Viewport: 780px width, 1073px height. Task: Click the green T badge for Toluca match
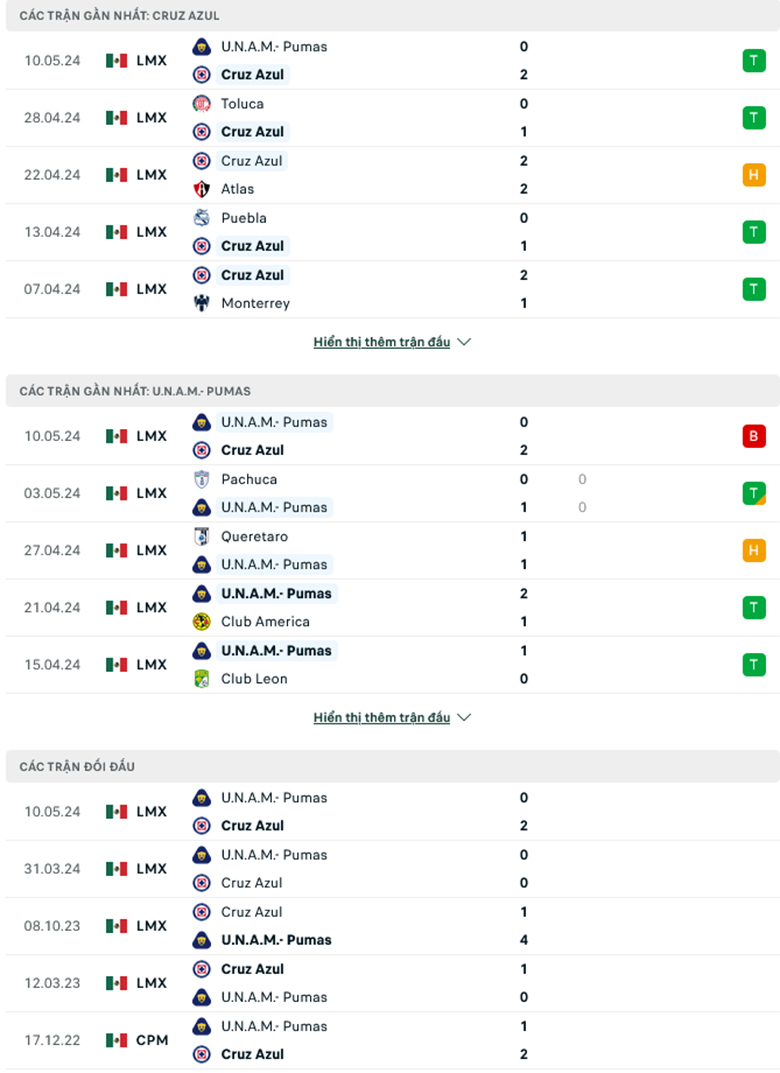tap(754, 118)
